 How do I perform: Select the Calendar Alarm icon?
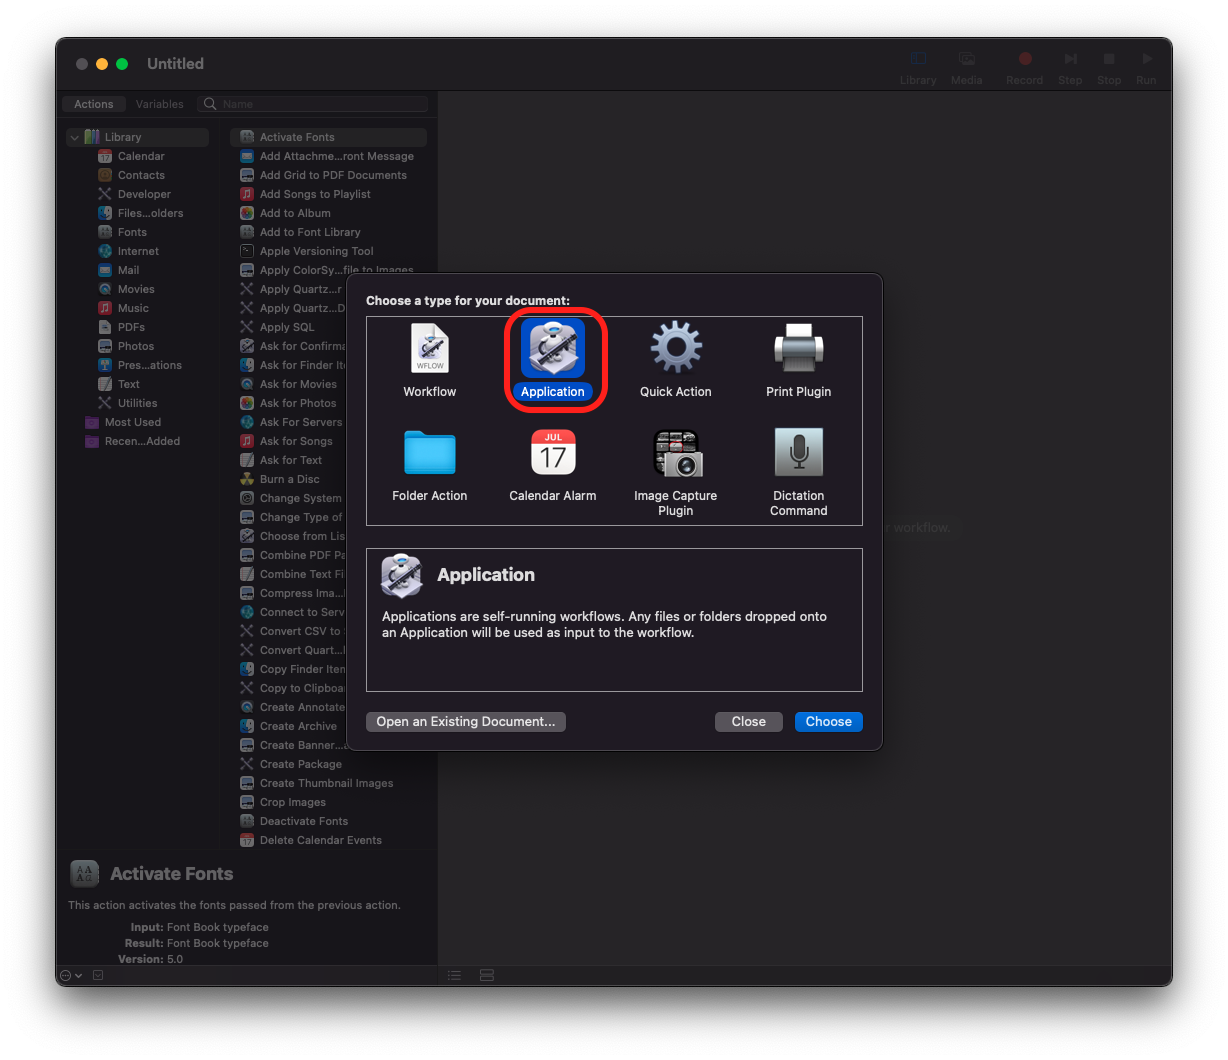pyautogui.click(x=553, y=452)
